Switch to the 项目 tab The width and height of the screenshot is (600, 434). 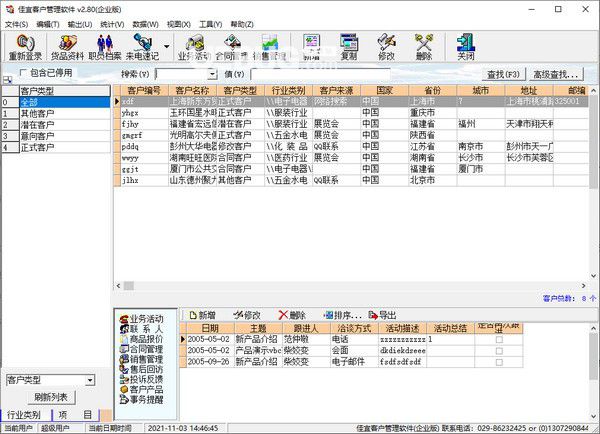[x=75, y=415]
